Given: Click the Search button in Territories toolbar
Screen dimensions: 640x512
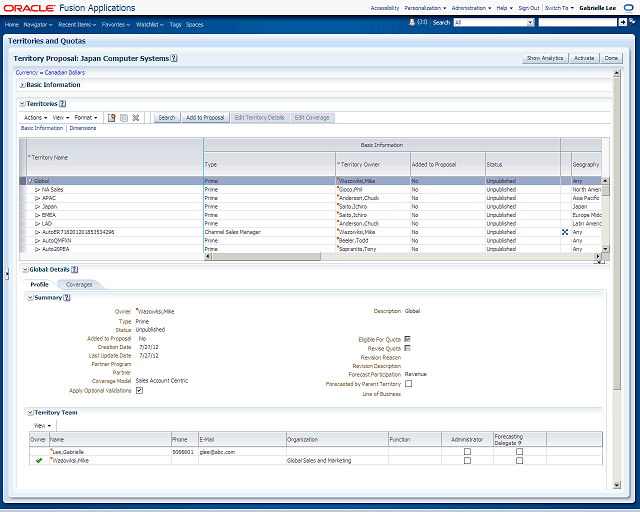Looking at the screenshot, I should (167, 118).
